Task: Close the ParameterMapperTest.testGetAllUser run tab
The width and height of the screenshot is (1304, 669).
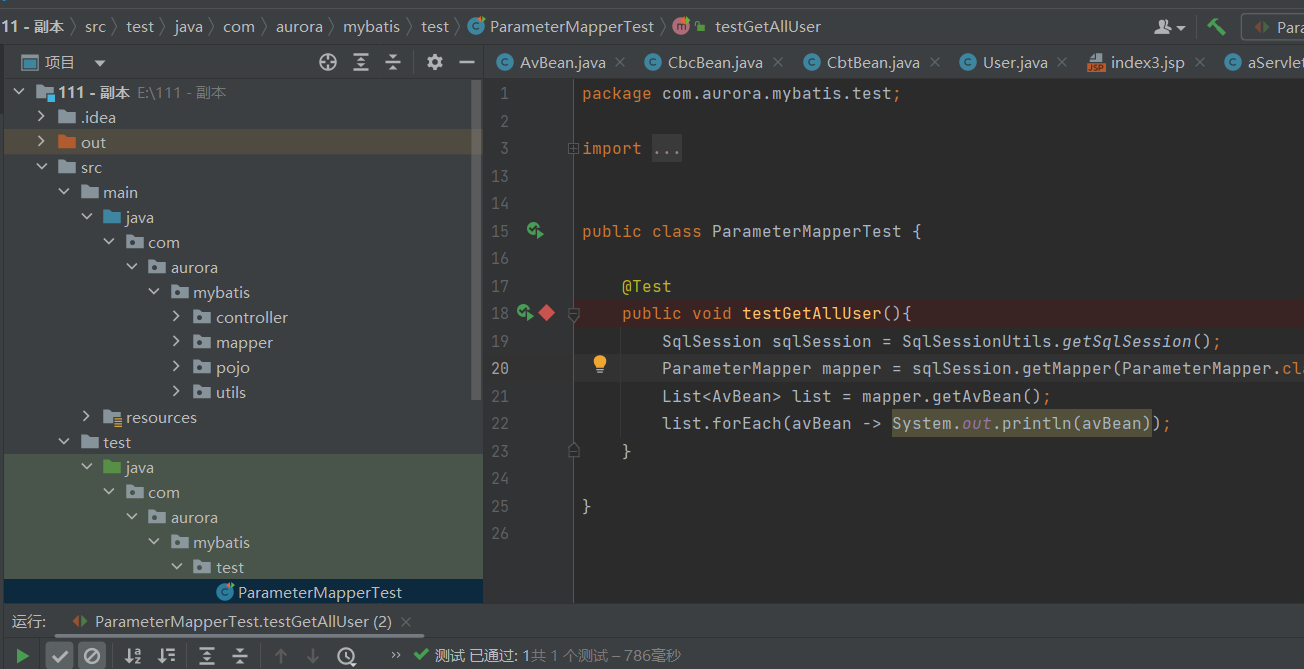Action: tap(406, 621)
